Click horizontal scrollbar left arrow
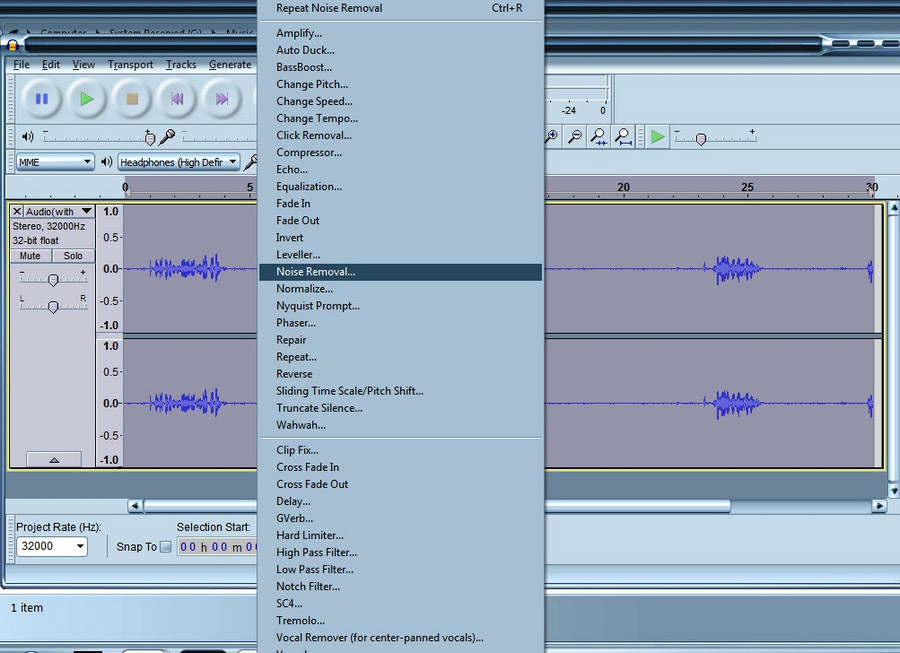 click(x=135, y=506)
